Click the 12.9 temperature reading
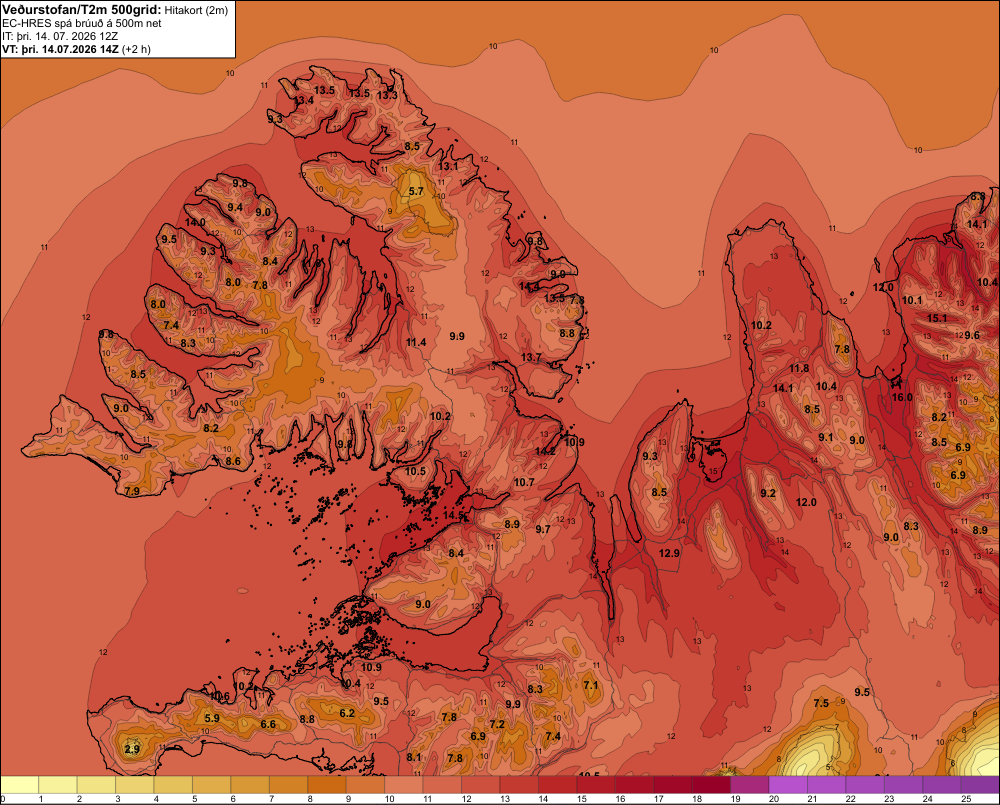Image resolution: width=1000 pixels, height=805 pixels. tap(669, 554)
